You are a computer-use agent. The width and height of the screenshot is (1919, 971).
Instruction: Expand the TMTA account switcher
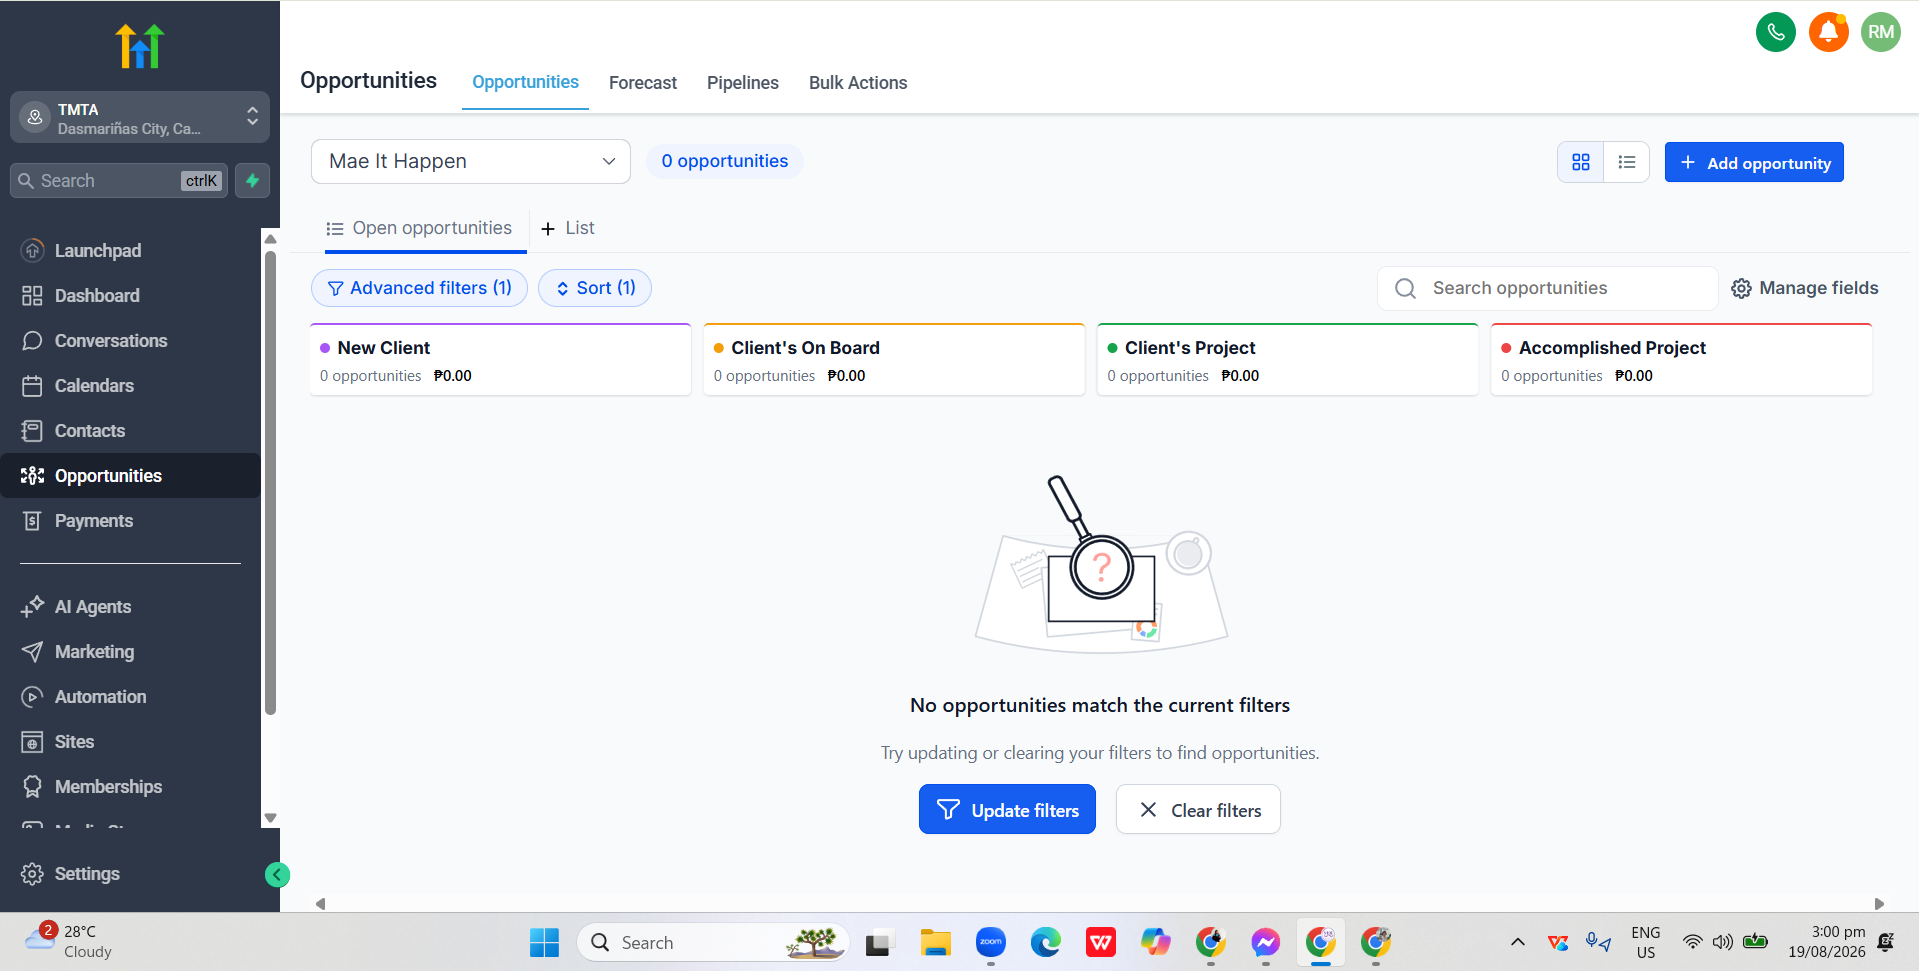(140, 118)
